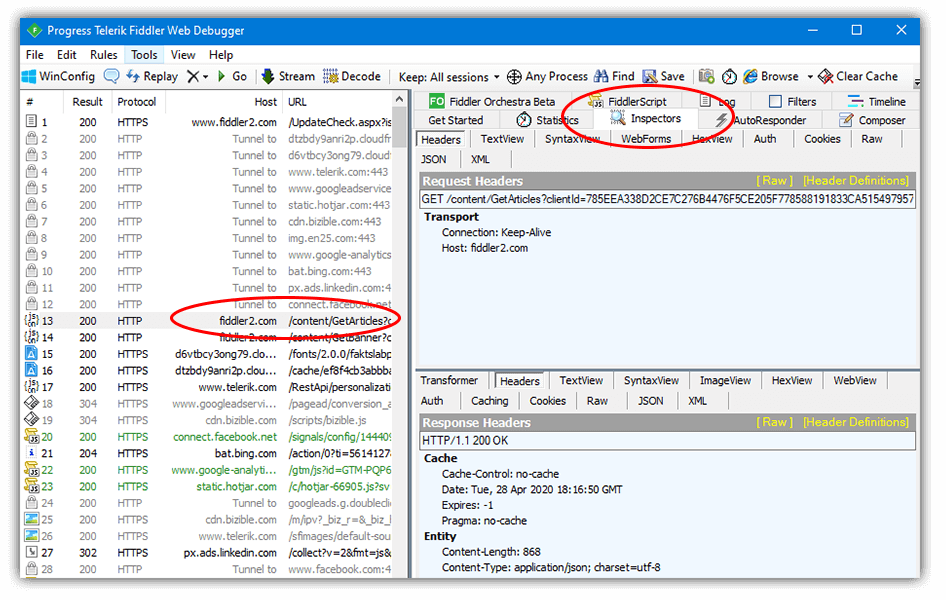Sort sessions by the Protocol column header
The image size is (946, 600).
137,102
